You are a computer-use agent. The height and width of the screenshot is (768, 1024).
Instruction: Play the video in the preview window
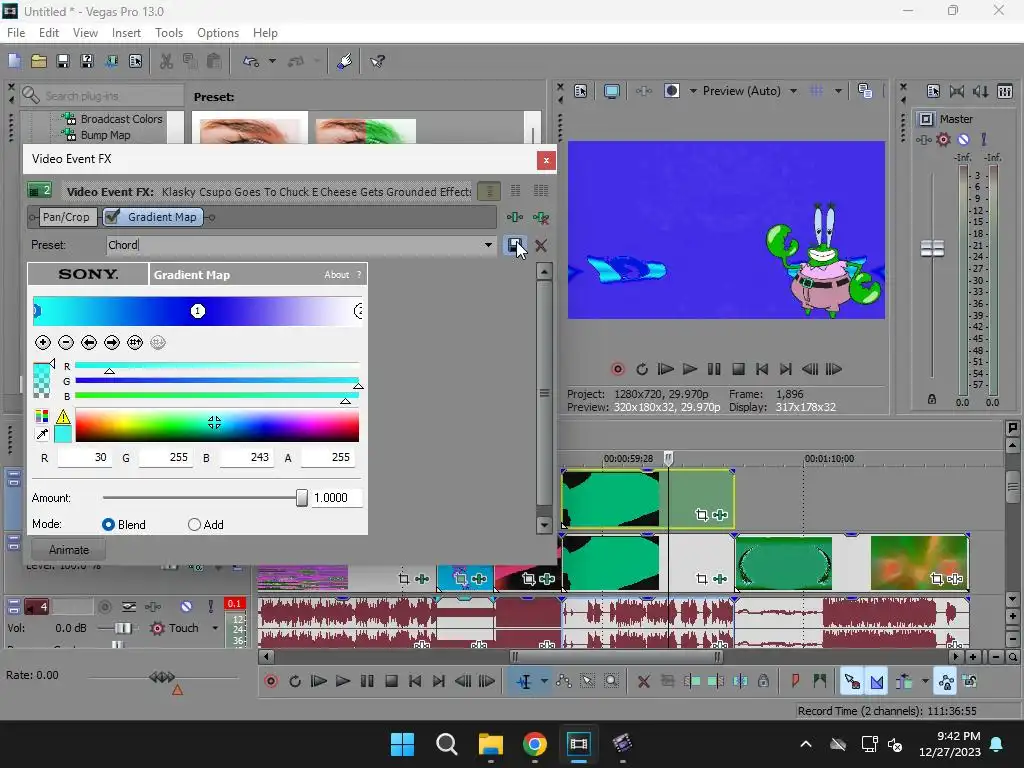pos(690,369)
